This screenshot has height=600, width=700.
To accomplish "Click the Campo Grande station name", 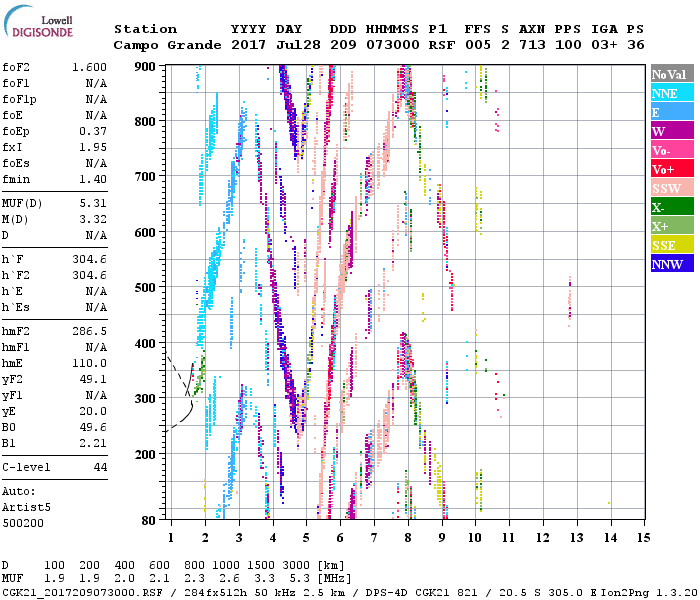I will click(x=167, y=45).
